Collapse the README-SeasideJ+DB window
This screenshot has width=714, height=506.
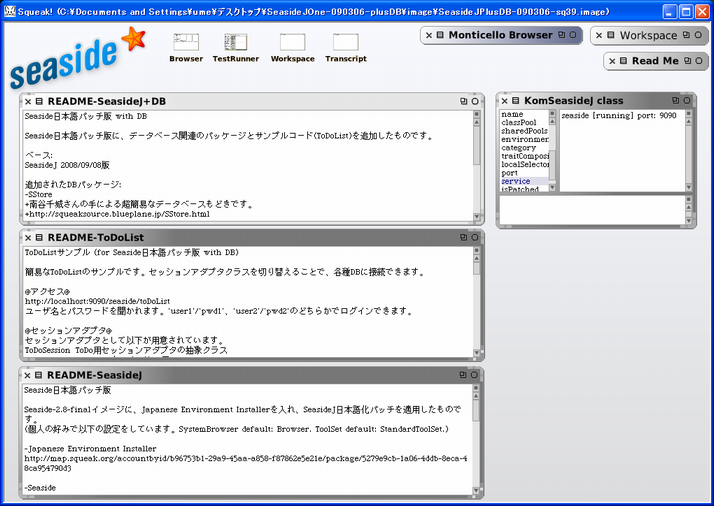coord(475,101)
